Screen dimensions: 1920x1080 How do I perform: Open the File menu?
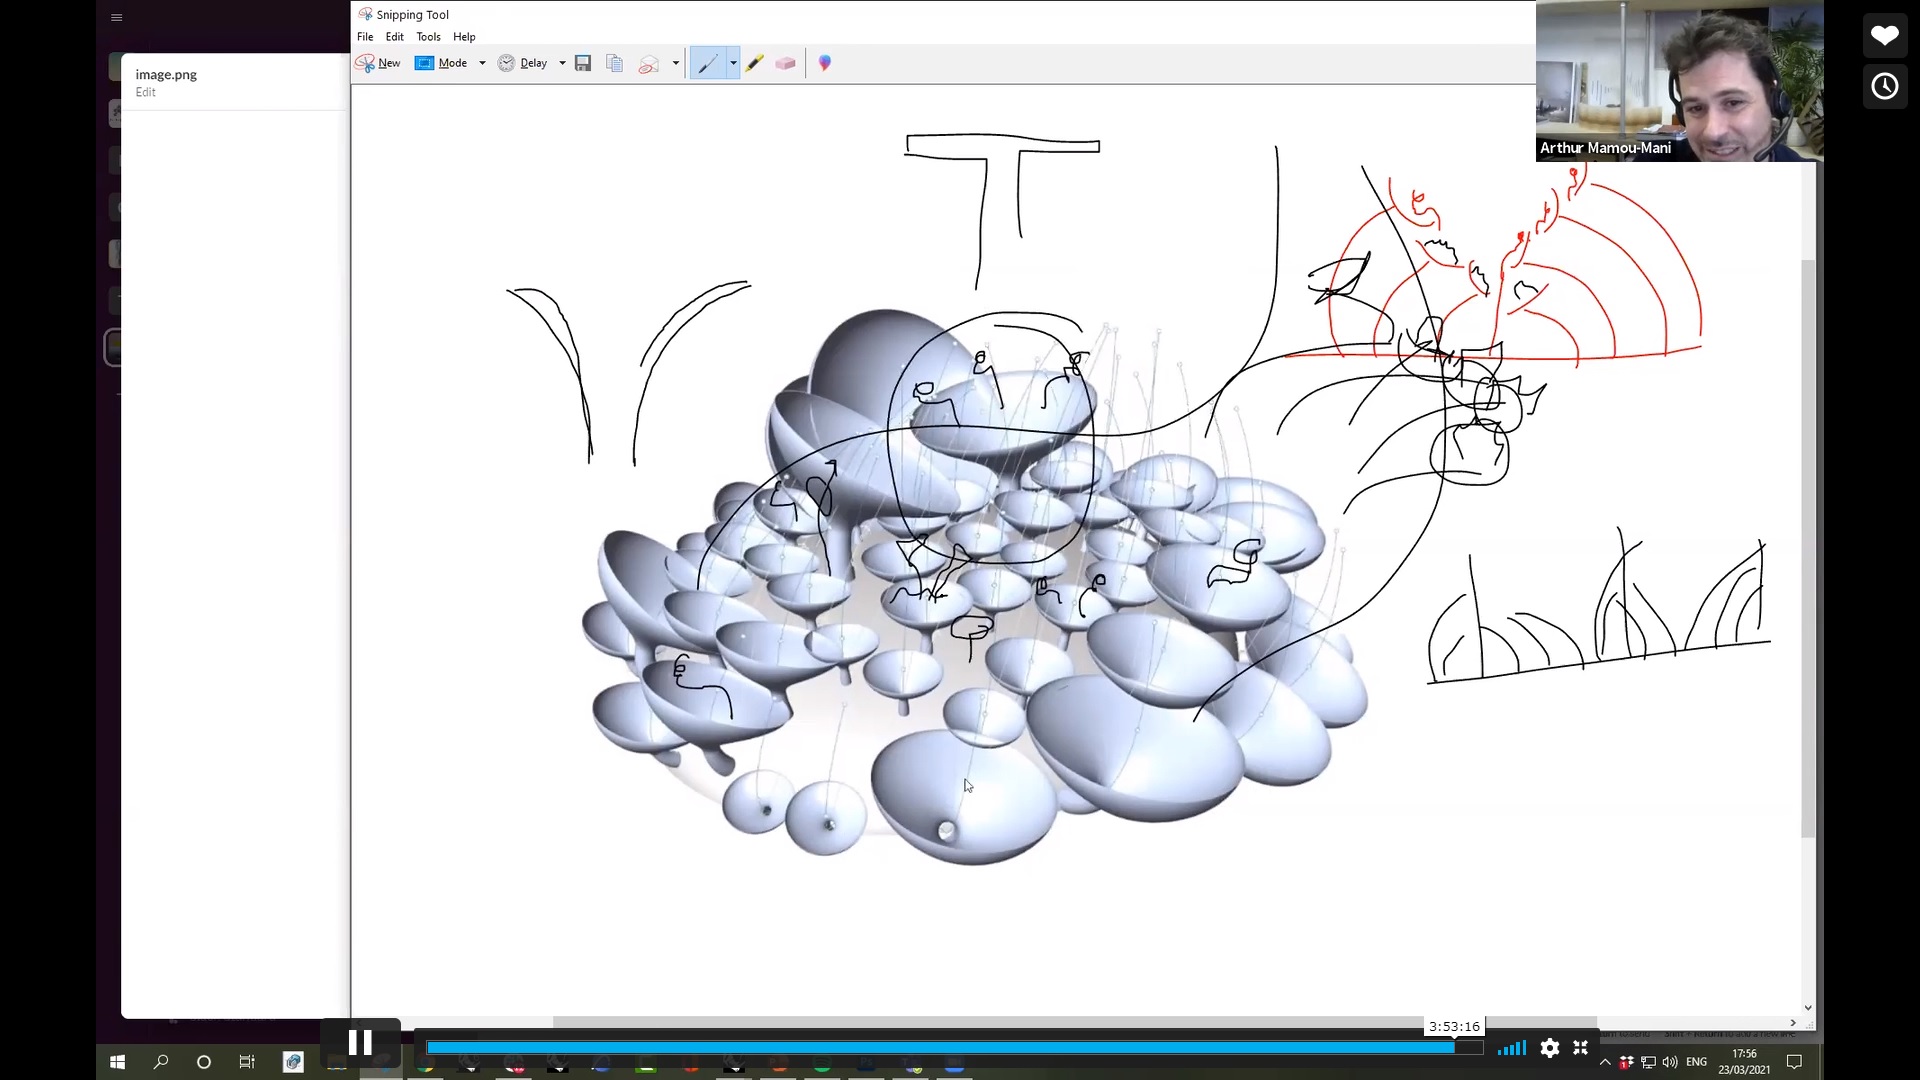(365, 37)
